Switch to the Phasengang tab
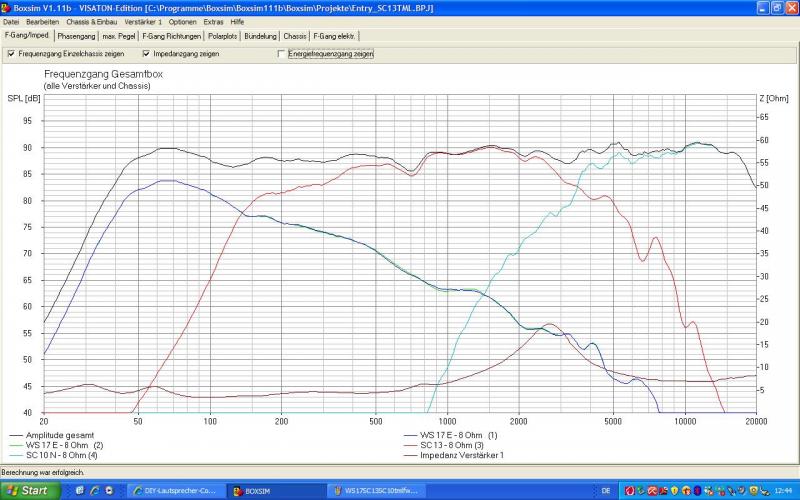This screenshot has width=800, height=500. tap(75, 36)
